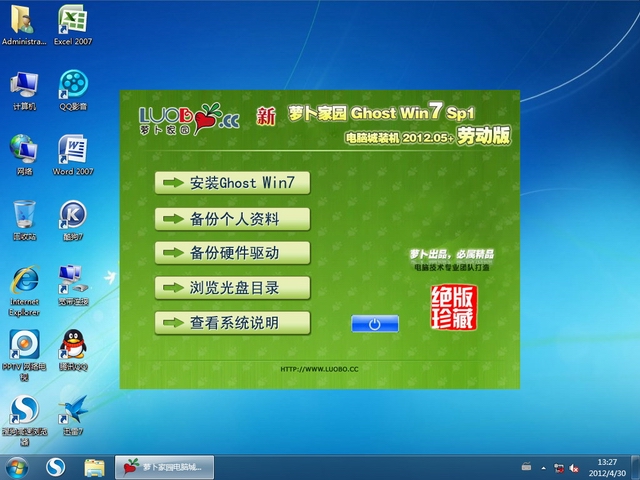Image resolution: width=640 pixels, height=480 pixels.
Task: Open Internet Explorer desktop icon
Action: pyautogui.click(x=24, y=291)
